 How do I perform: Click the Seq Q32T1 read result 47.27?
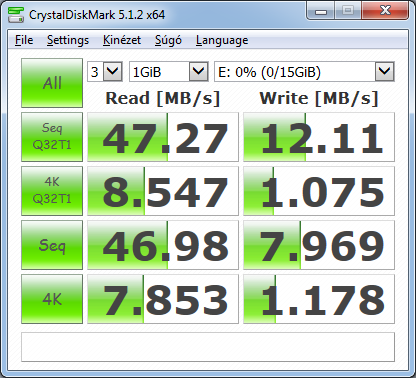163,137
